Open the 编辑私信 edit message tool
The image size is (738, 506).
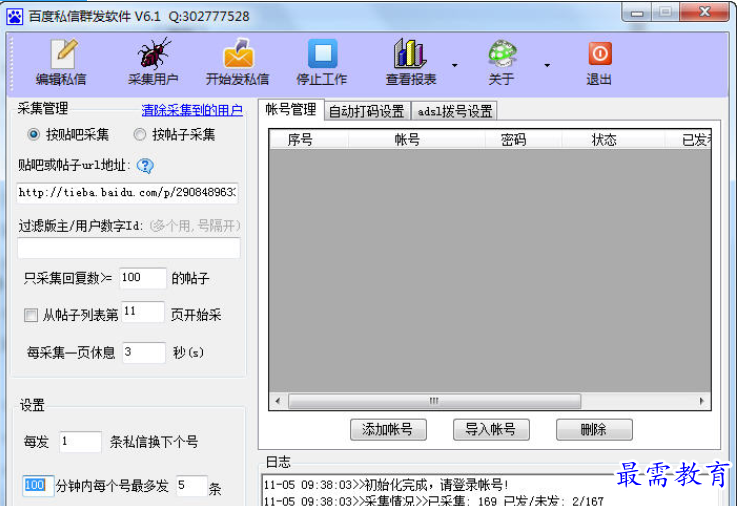62,63
